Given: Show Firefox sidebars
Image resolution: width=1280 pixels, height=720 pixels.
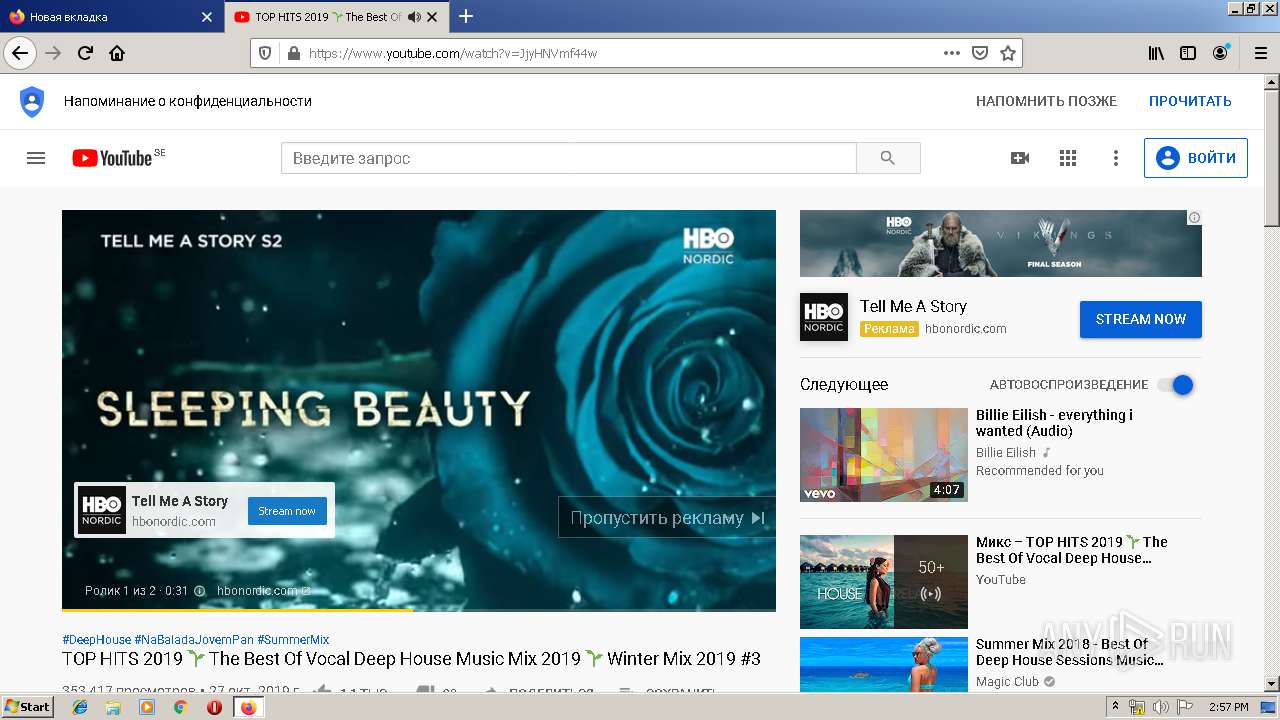Looking at the screenshot, I should pyautogui.click(x=1188, y=53).
